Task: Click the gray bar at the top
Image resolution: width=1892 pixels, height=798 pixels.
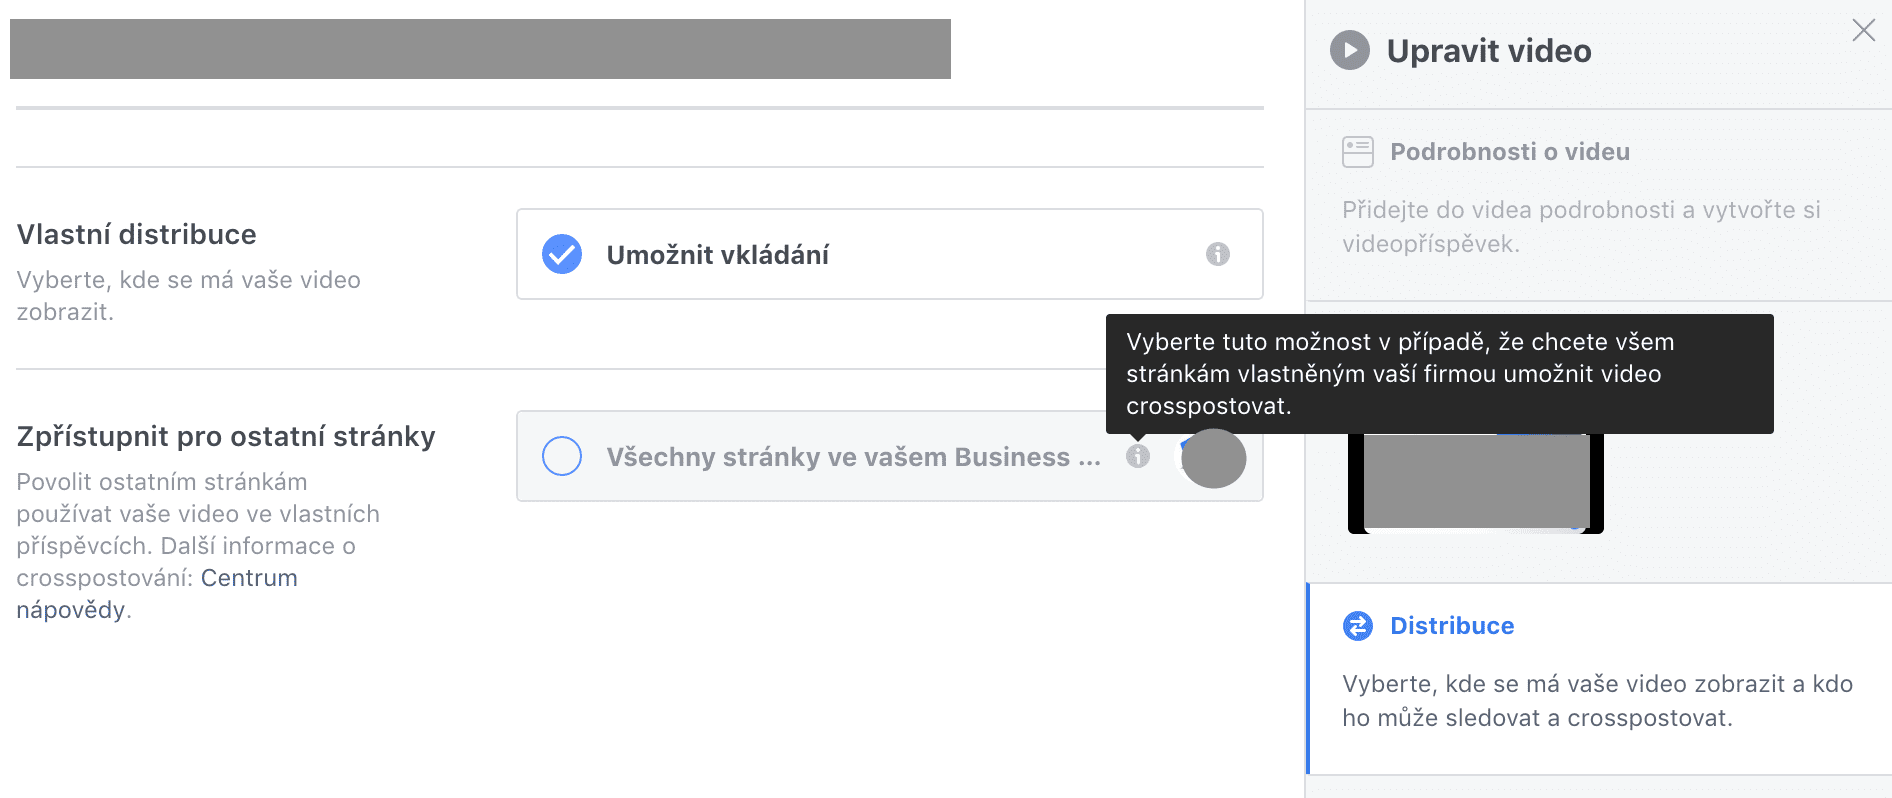Action: pos(480,48)
